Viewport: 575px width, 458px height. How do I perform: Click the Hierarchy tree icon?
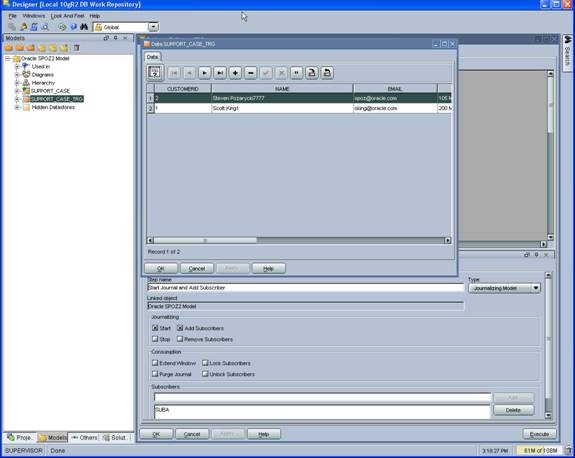(x=26, y=83)
